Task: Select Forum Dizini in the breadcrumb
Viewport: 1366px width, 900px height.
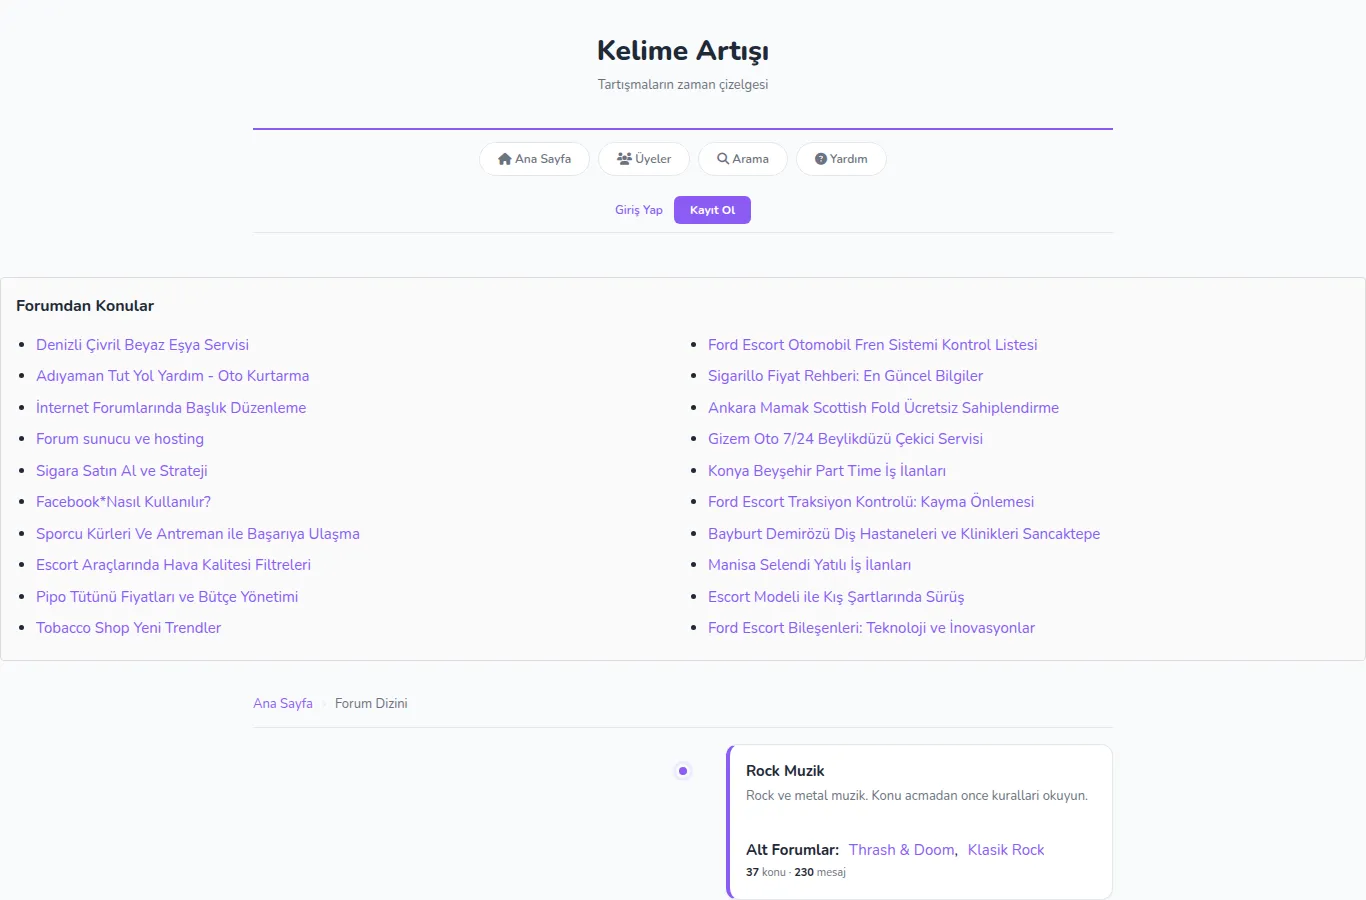Action: click(x=371, y=704)
